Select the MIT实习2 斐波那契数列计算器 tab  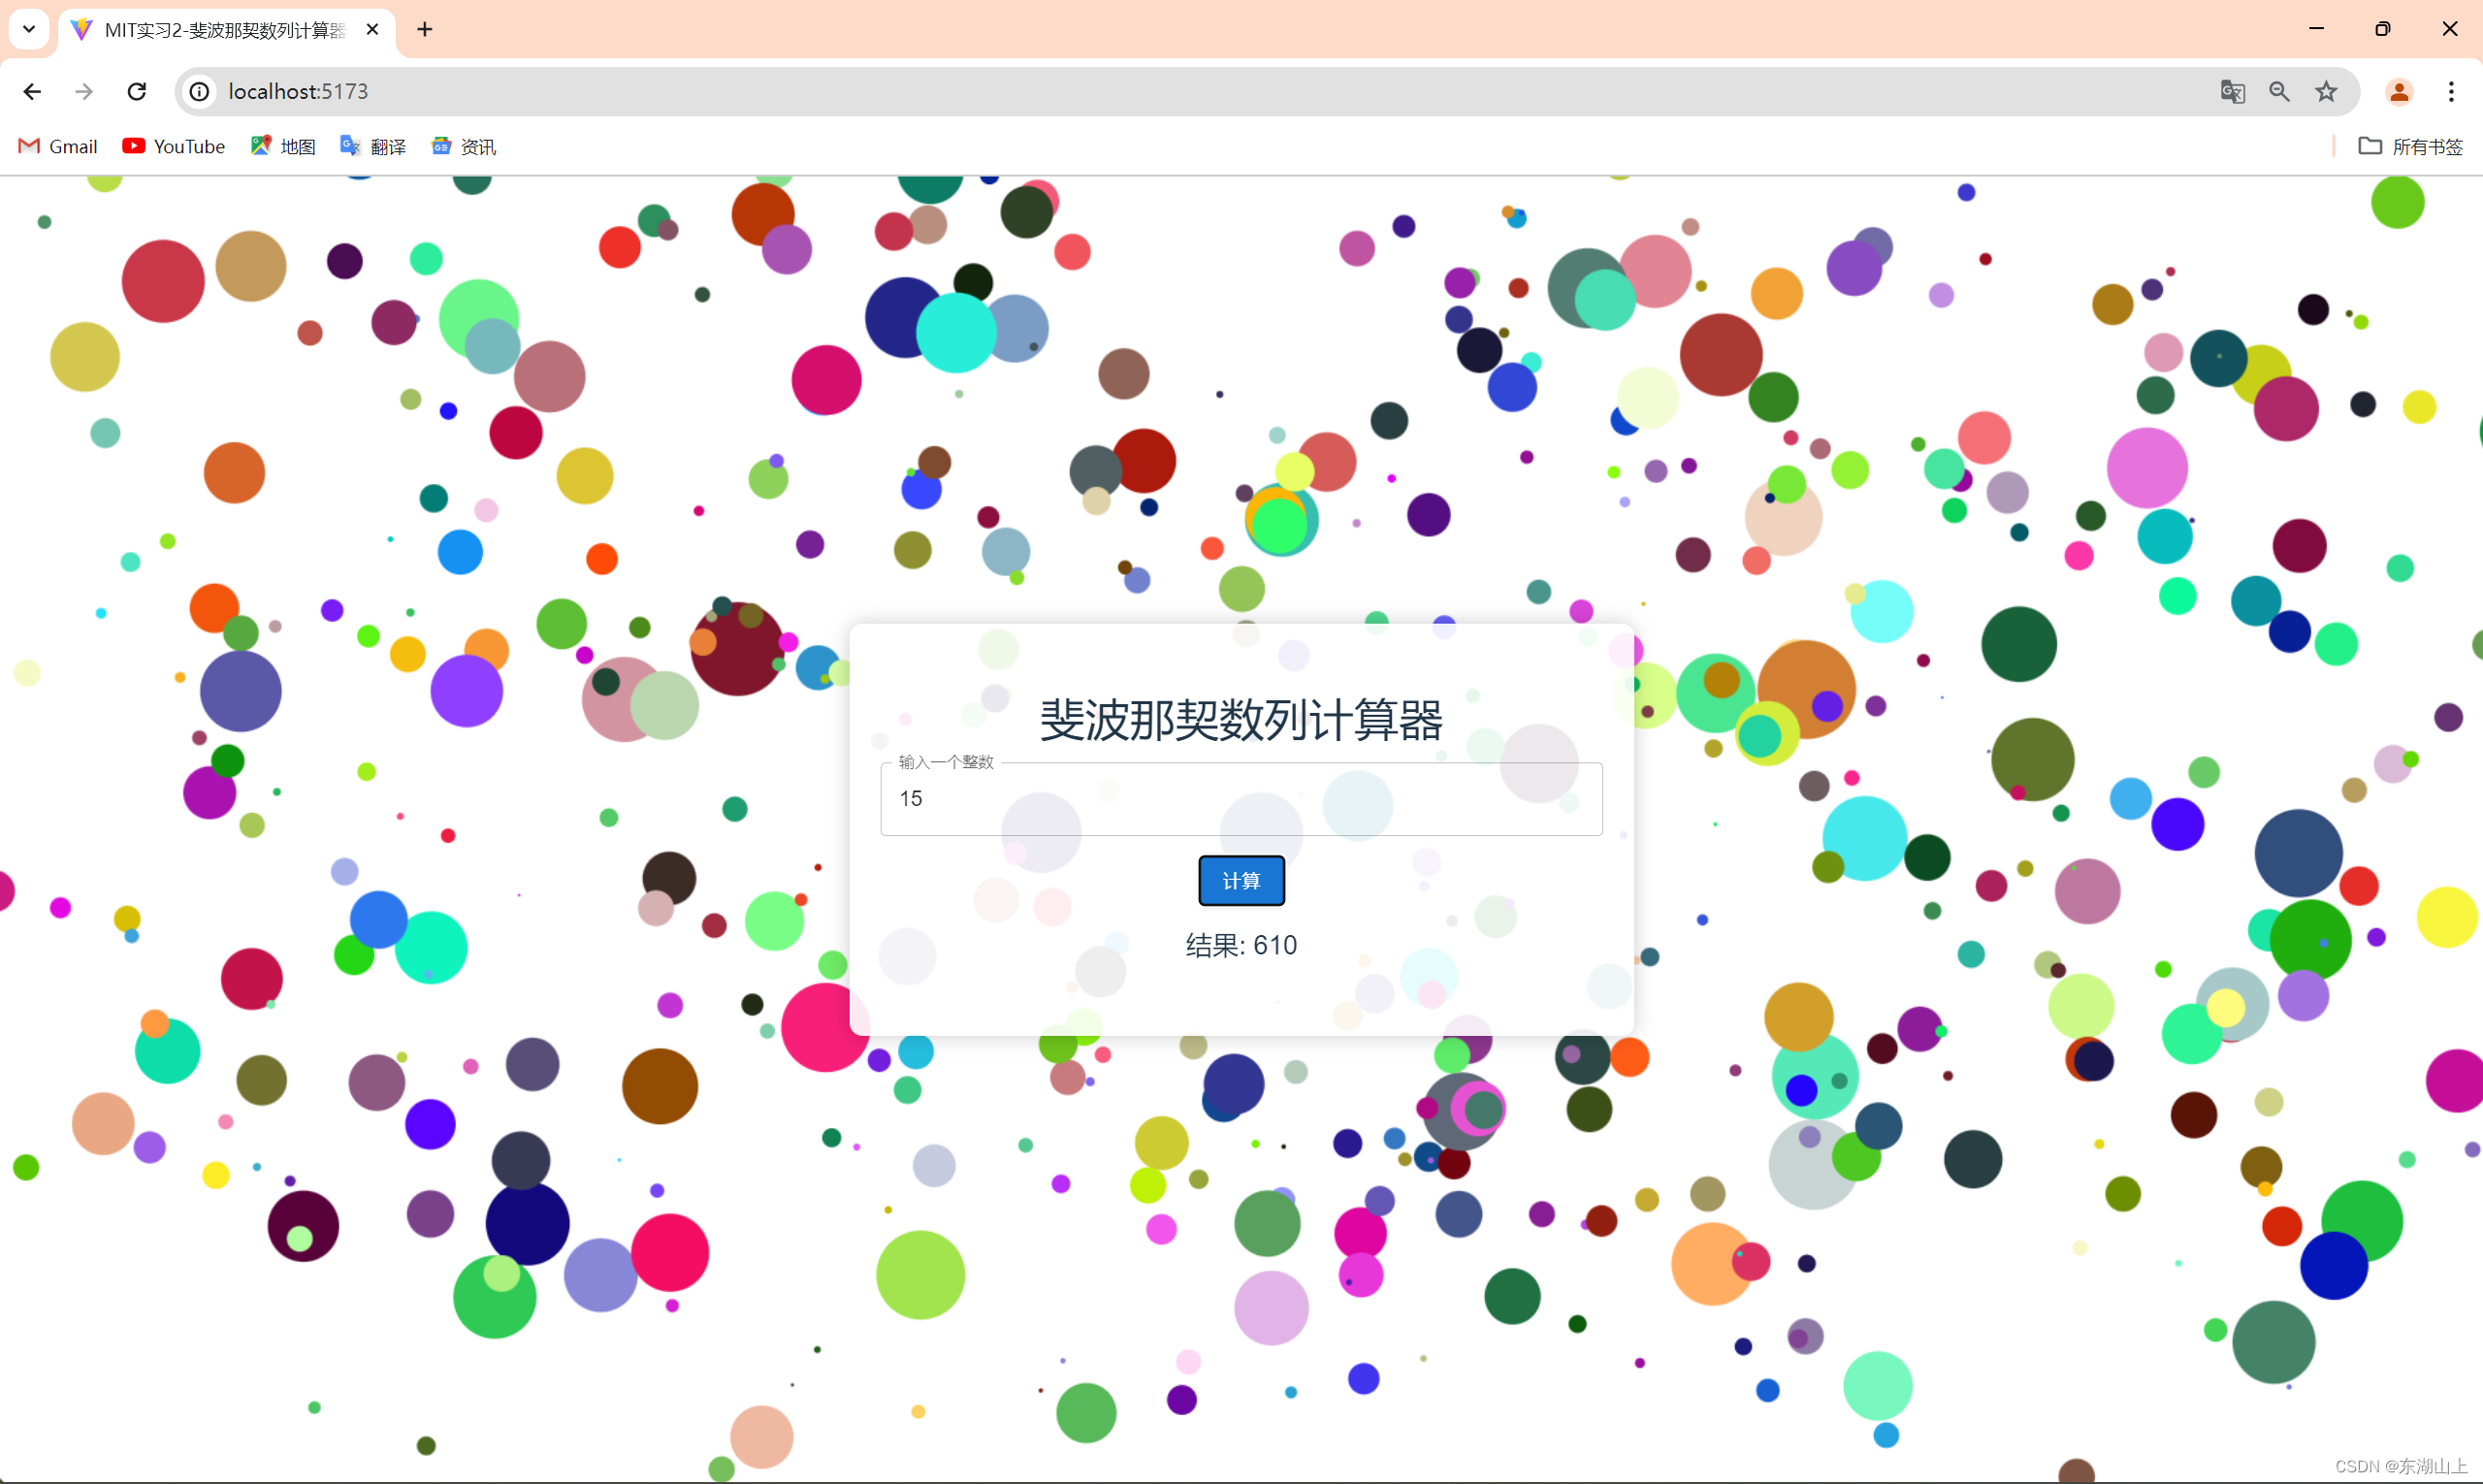[x=222, y=30]
